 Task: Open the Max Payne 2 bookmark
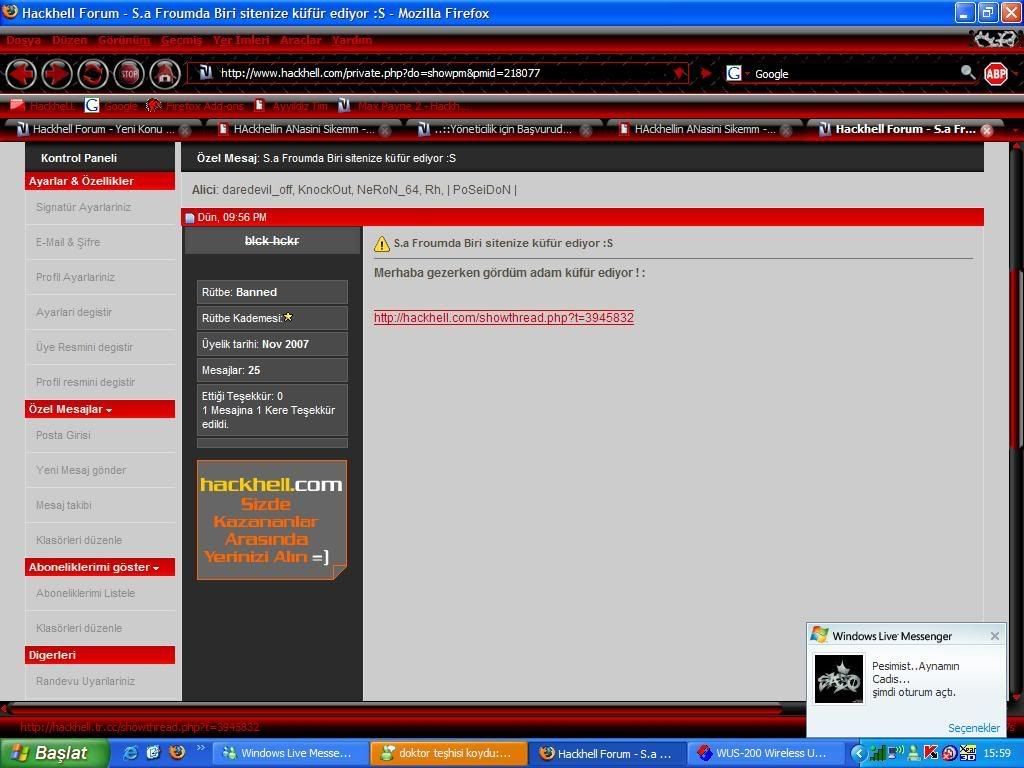pyautogui.click(x=400, y=106)
